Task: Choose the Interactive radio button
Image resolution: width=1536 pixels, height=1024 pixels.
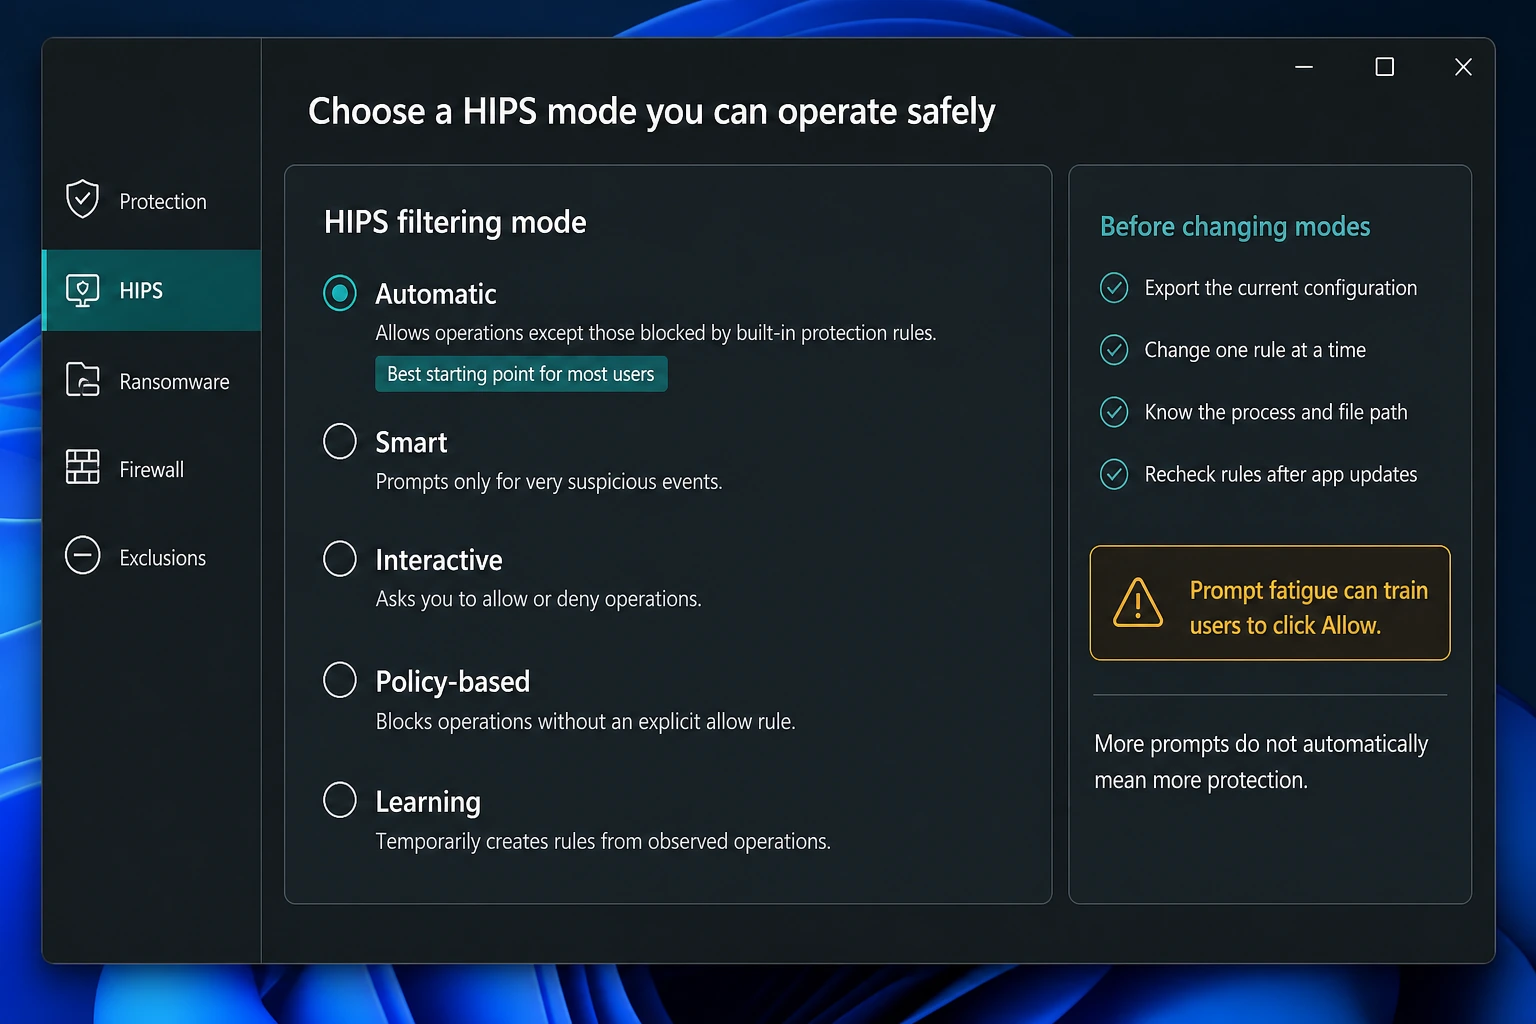Action: (x=340, y=559)
